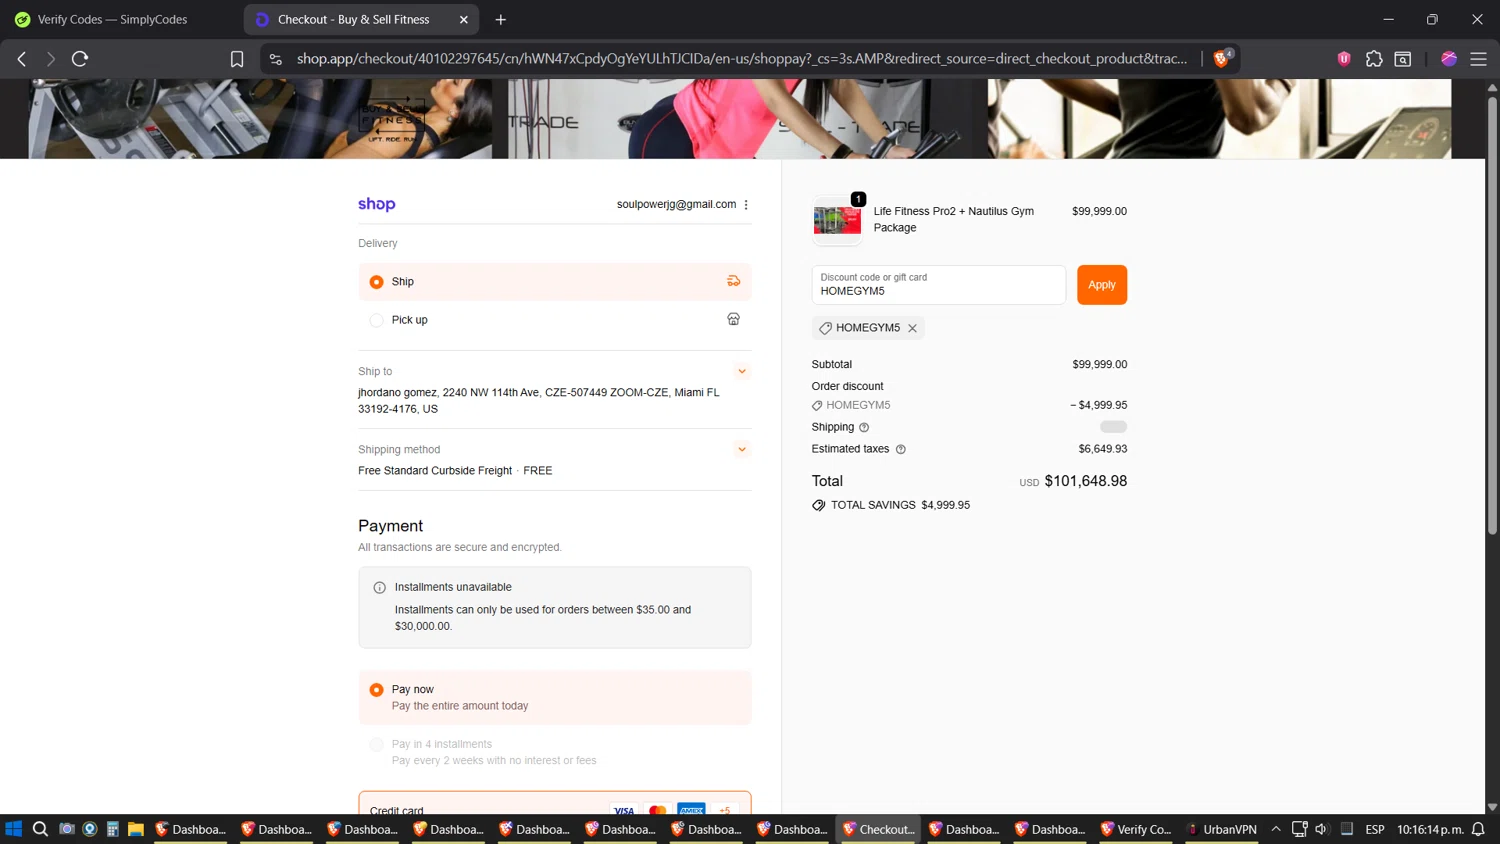Image resolution: width=1500 pixels, height=844 pixels.
Task: Choose the Pay in 4 installments option
Action: coord(555,752)
